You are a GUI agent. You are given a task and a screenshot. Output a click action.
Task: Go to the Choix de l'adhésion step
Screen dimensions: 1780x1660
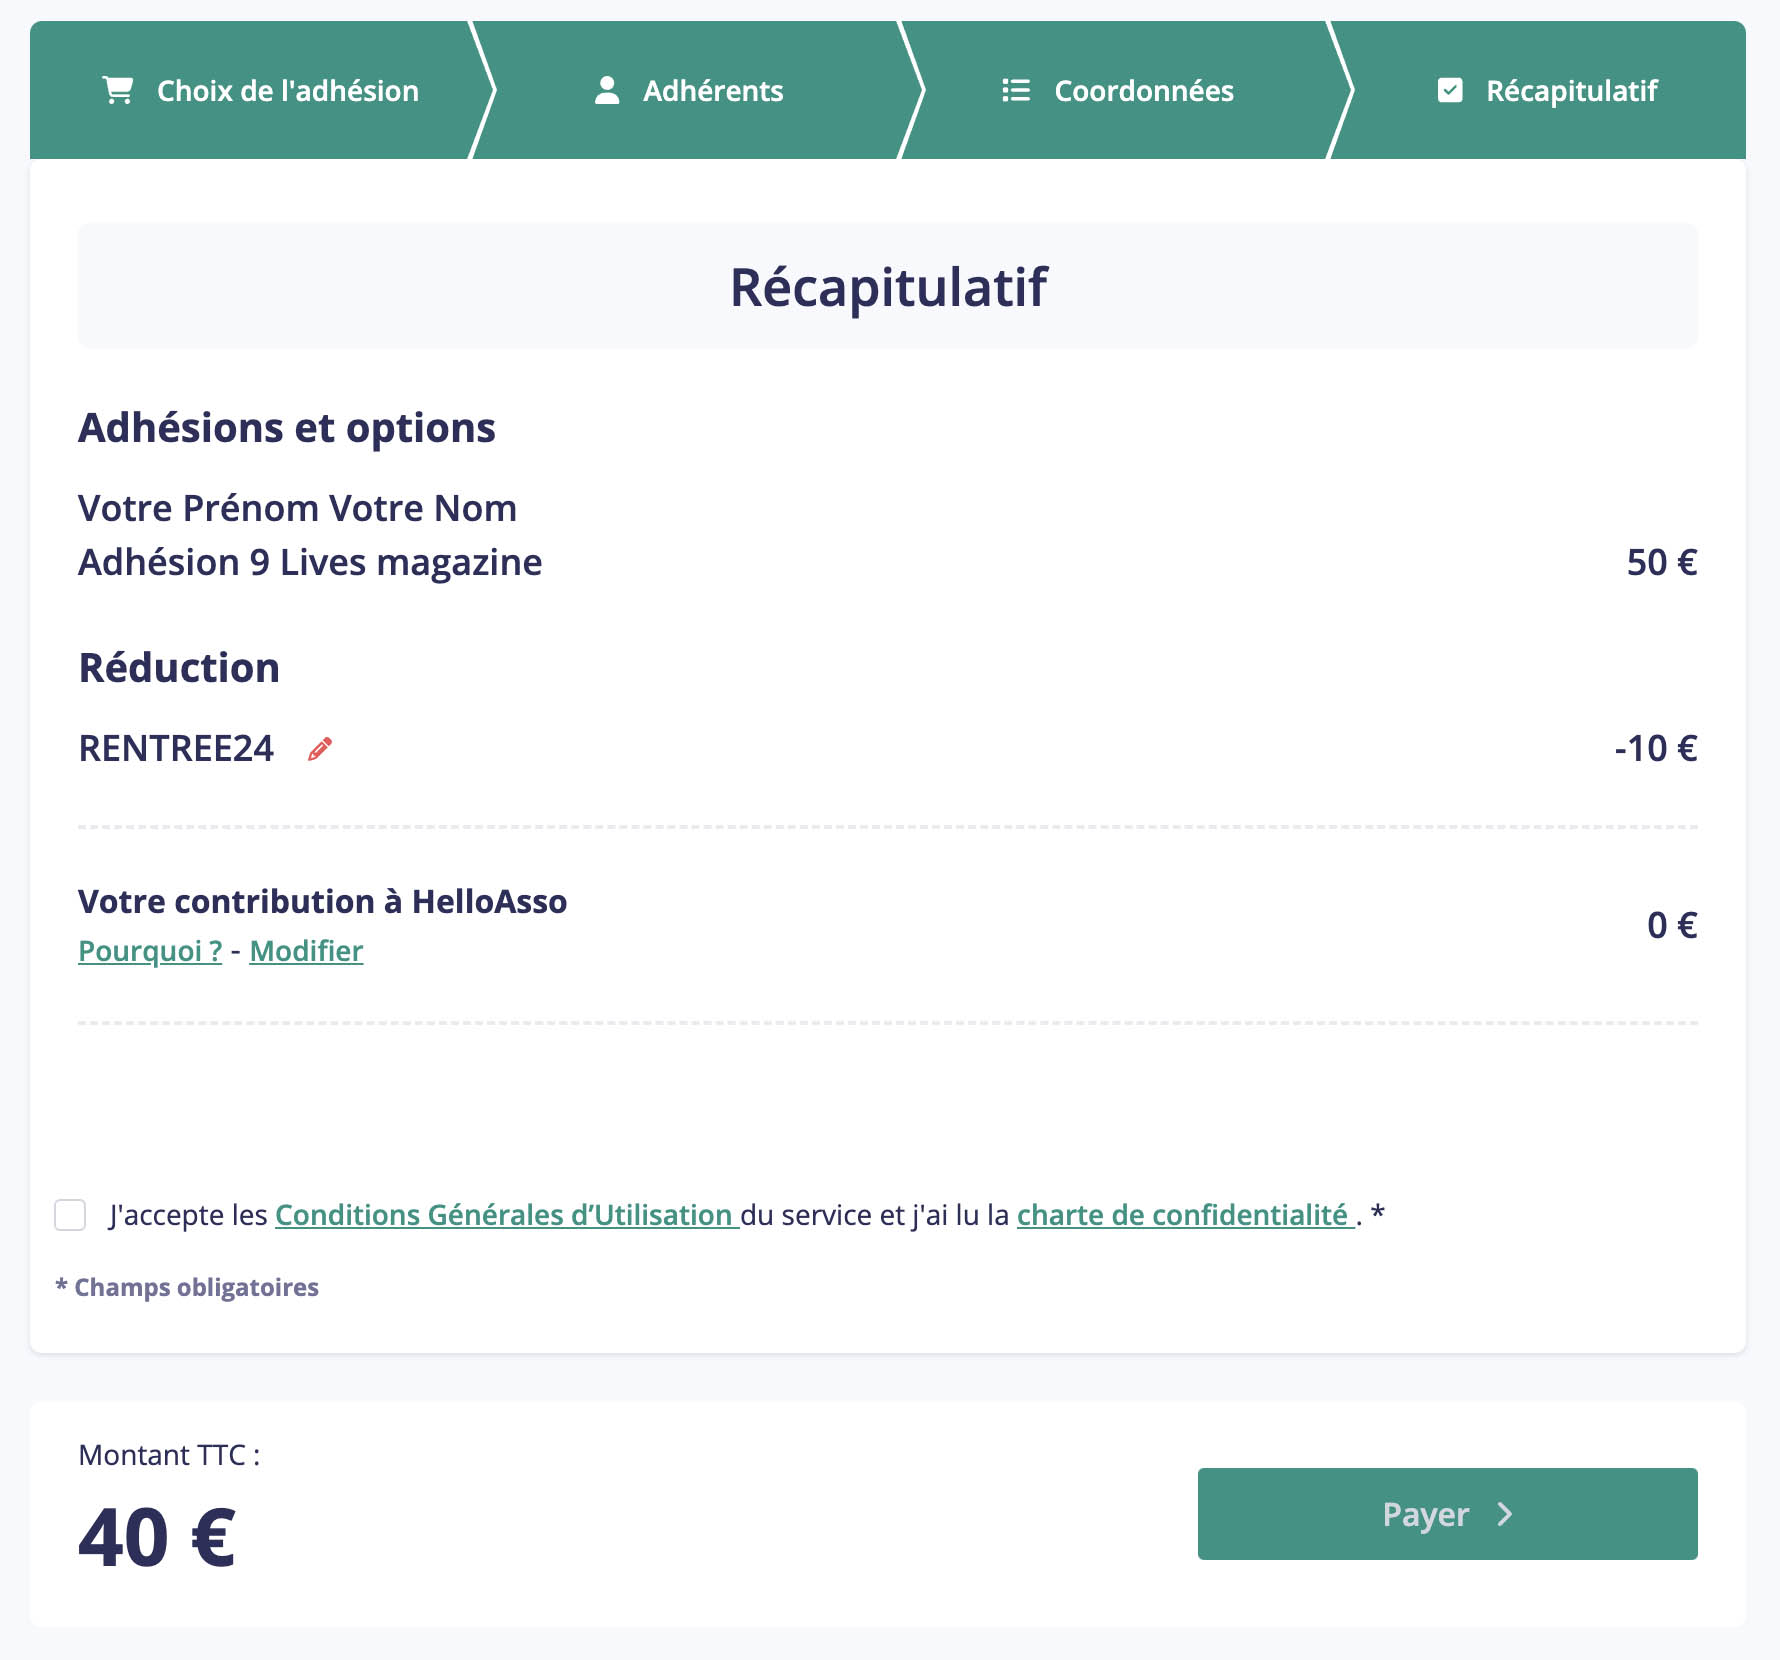pyautogui.click(x=260, y=90)
